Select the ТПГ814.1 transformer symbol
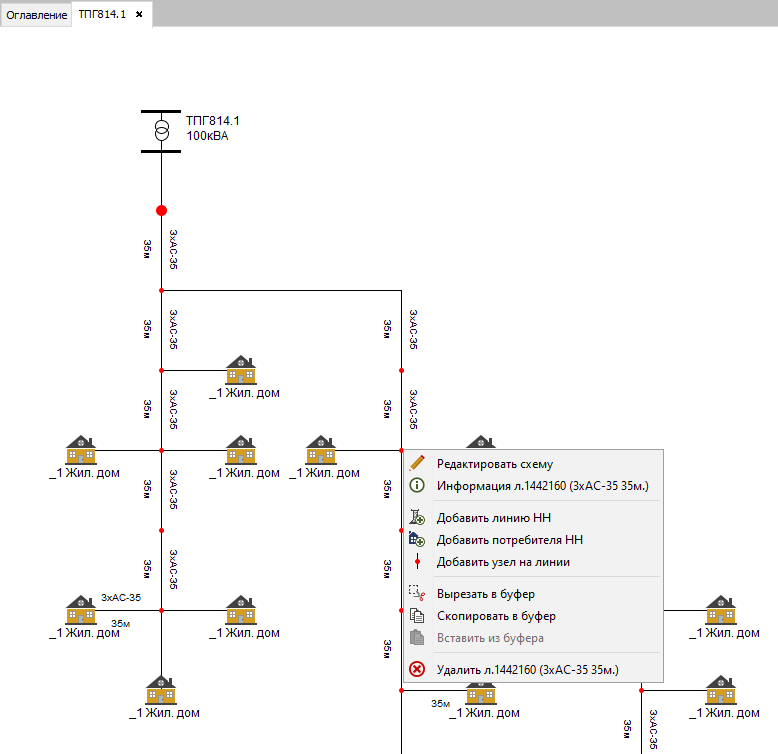The height and width of the screenshot is (754, 778). (161, 131)
